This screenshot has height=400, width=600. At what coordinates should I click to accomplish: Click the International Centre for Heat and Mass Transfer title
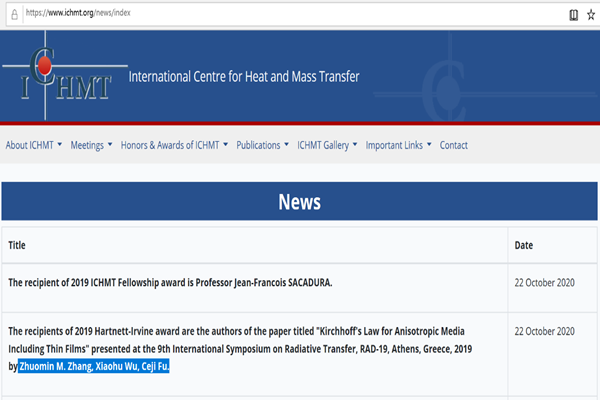[x=244, y=77]
